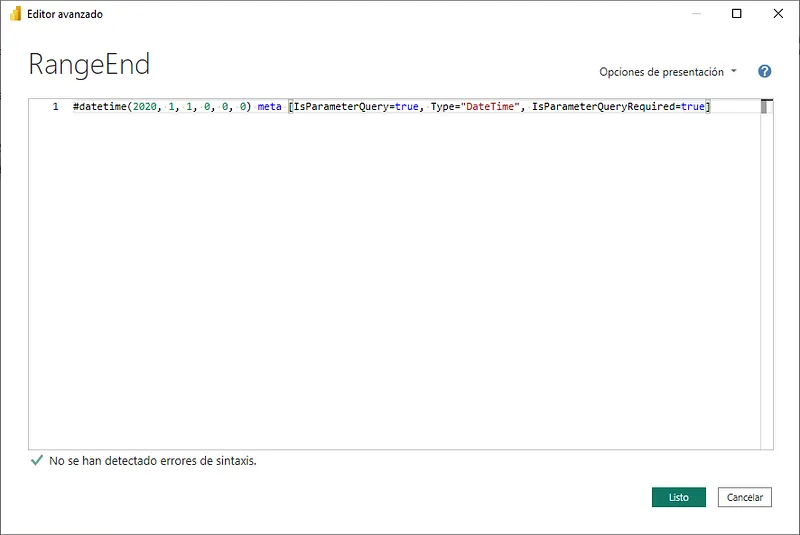
Task: Maximize the Editor avanzado window
Action: [x=736, y=14]
